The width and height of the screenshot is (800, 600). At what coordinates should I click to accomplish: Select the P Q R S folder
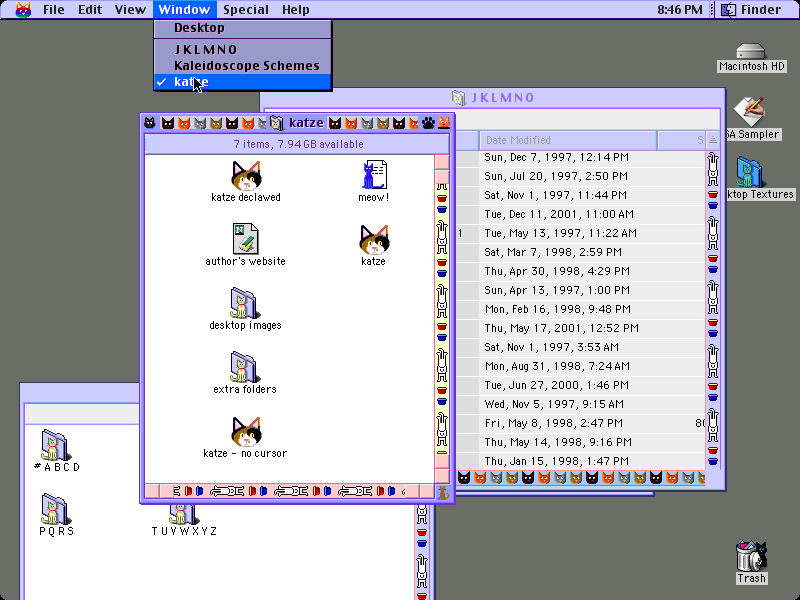55,509
